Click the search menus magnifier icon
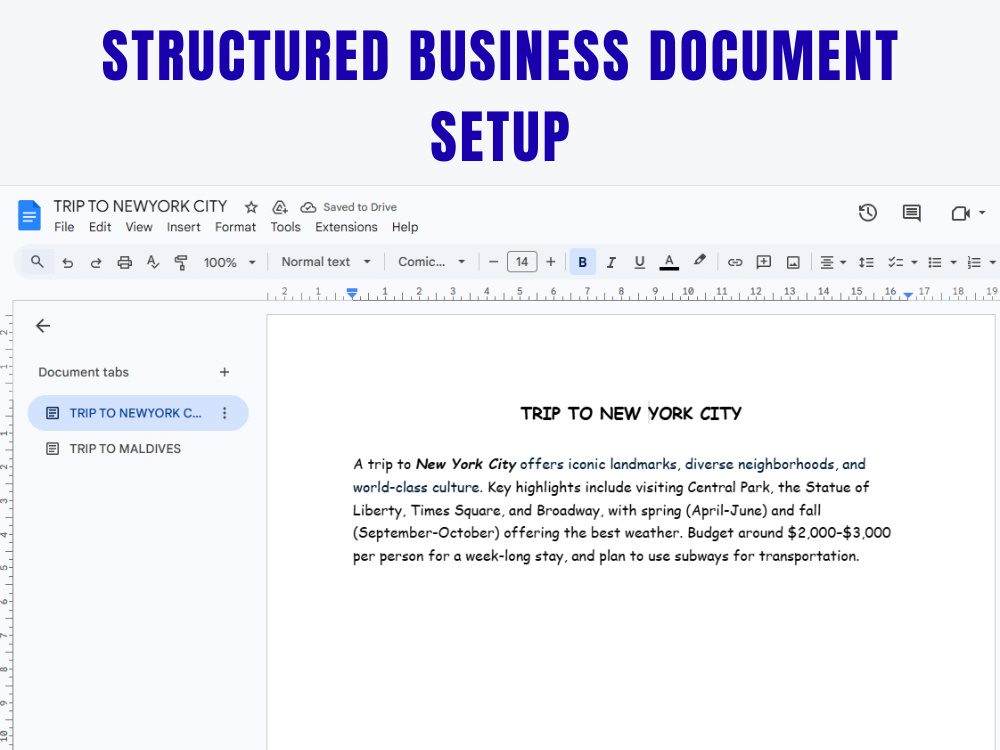This screenshot has width=1000, height=750. coord(37,262)
